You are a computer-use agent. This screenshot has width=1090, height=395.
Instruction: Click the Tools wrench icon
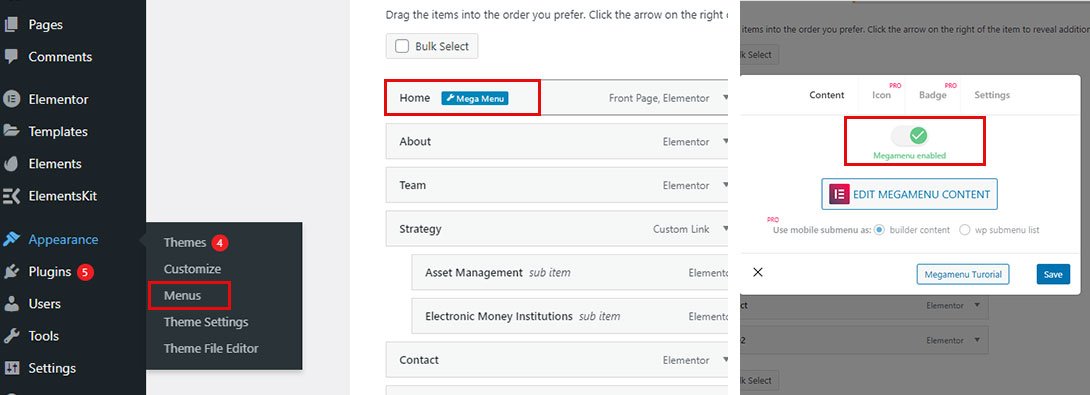[x=11, y=336]
